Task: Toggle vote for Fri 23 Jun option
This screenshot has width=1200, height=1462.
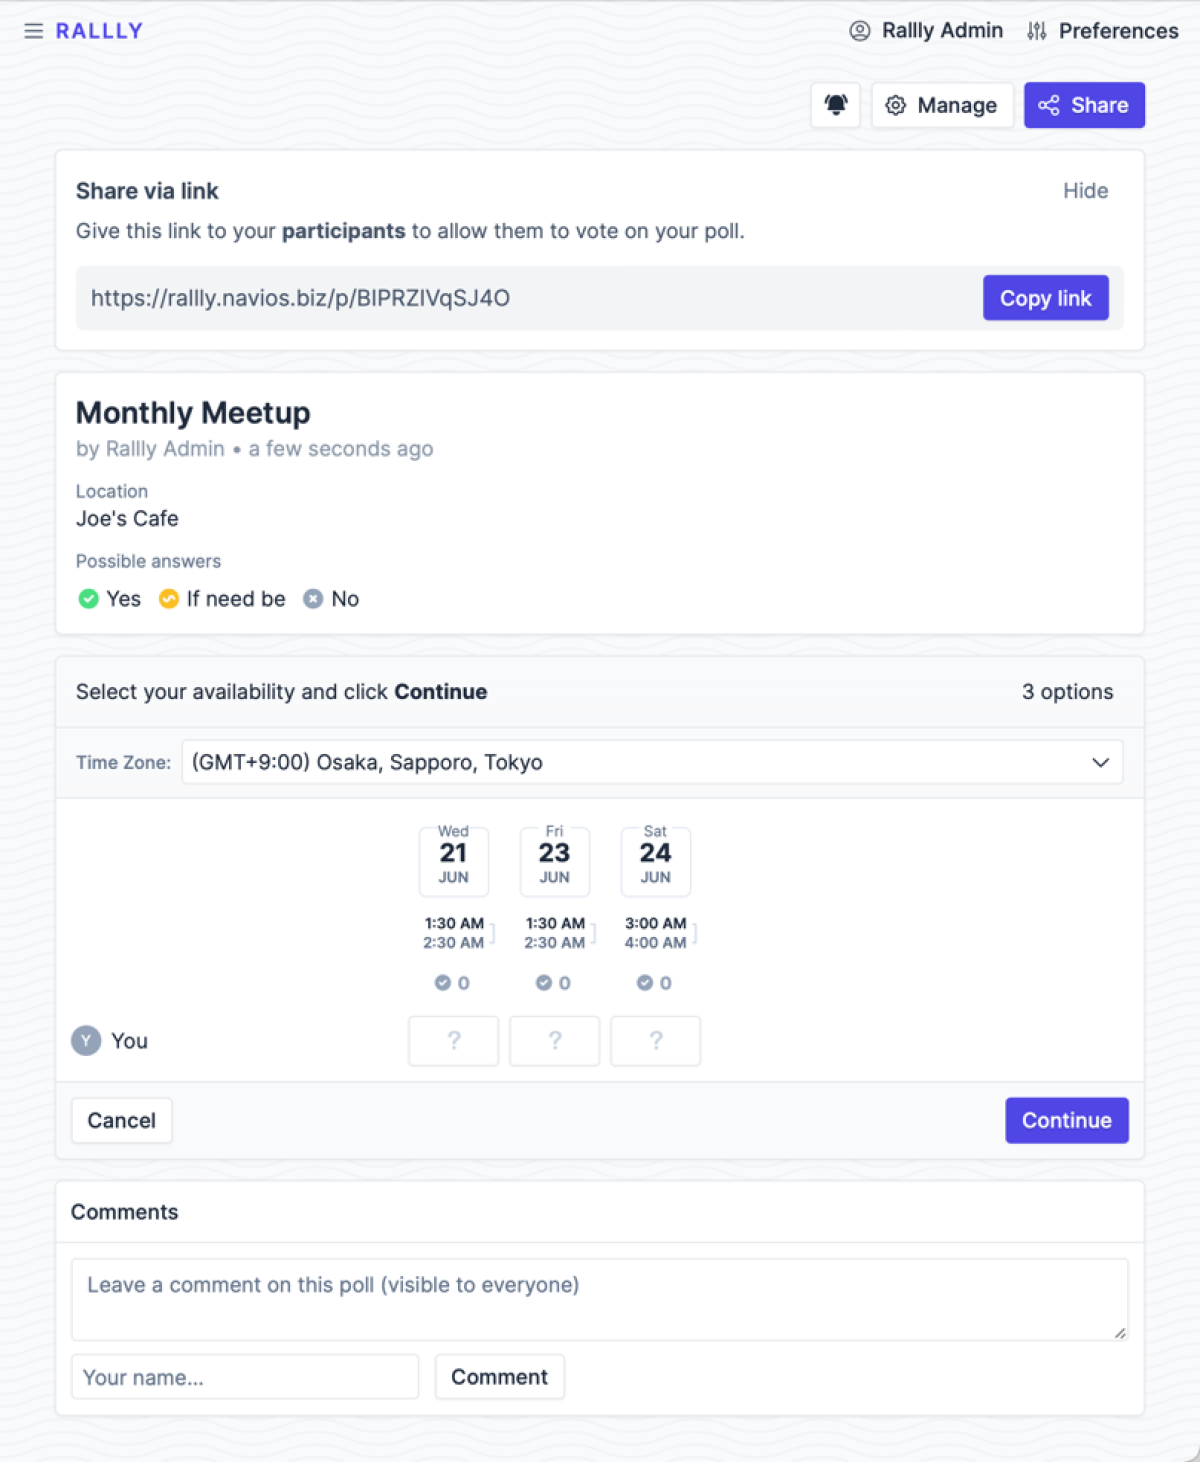Action: 555,1041
